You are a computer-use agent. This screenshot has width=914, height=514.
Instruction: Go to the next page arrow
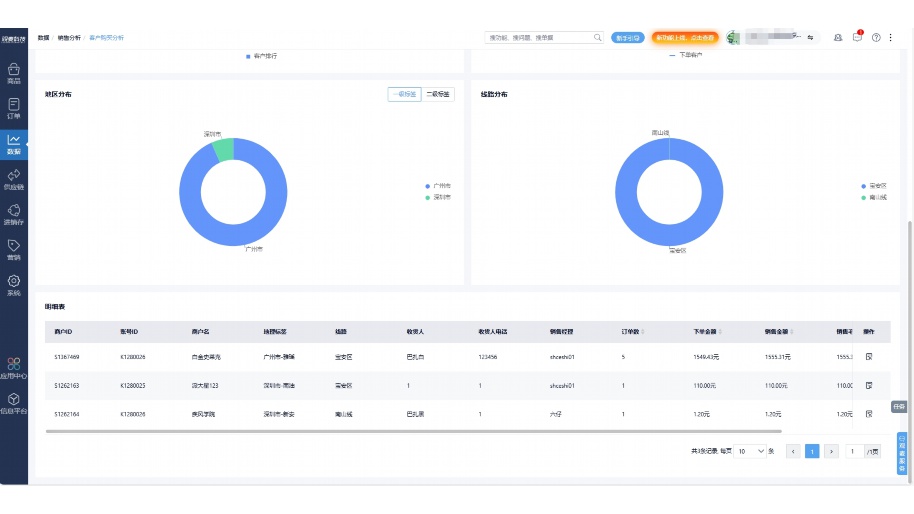[x=831, y=452]
